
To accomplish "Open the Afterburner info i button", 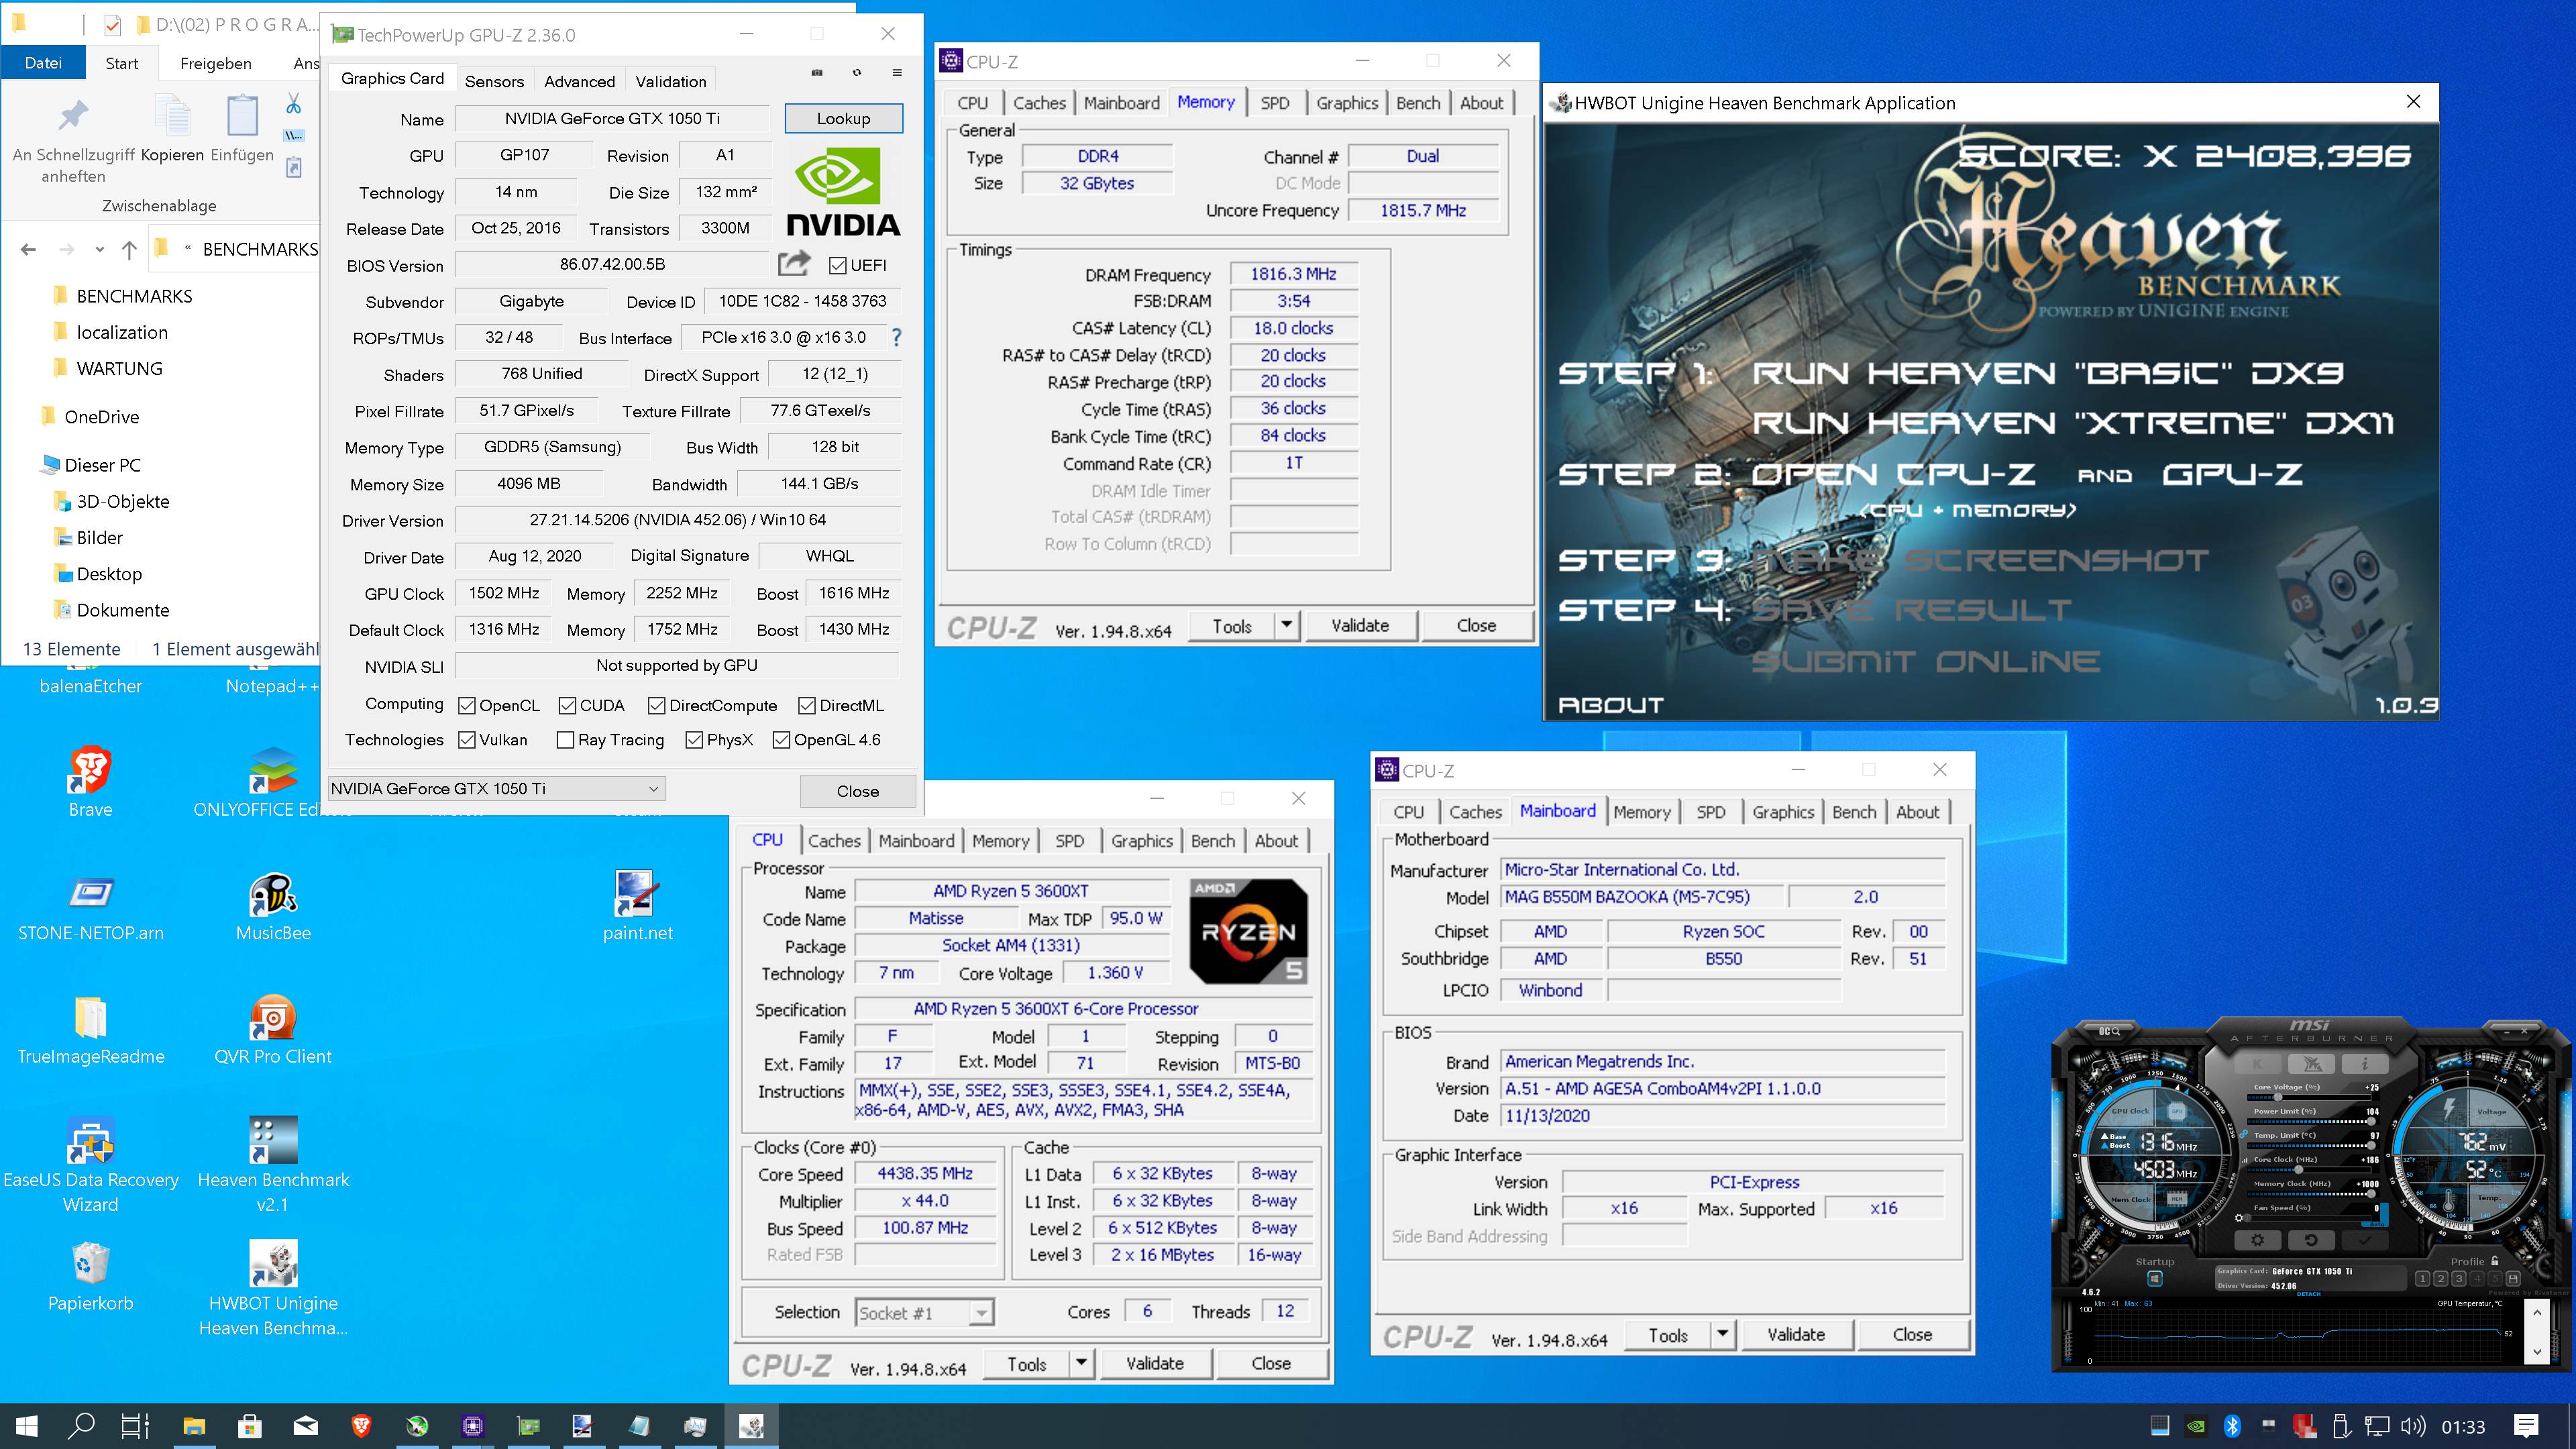I will click(x=2365, y=1064).
